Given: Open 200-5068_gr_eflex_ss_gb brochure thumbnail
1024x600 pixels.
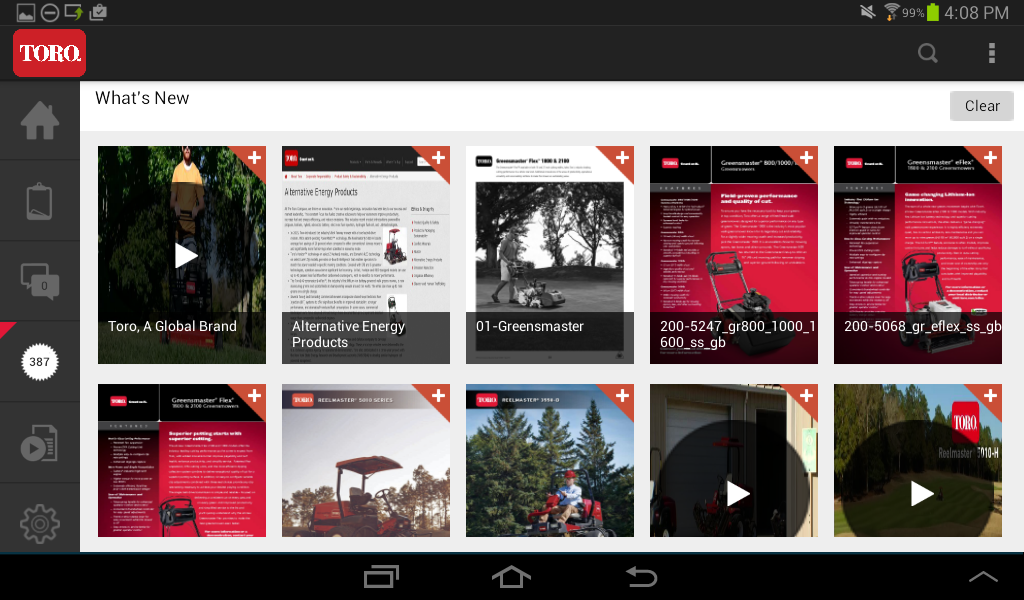Looking at the screenshot, I should click(918, 255).
